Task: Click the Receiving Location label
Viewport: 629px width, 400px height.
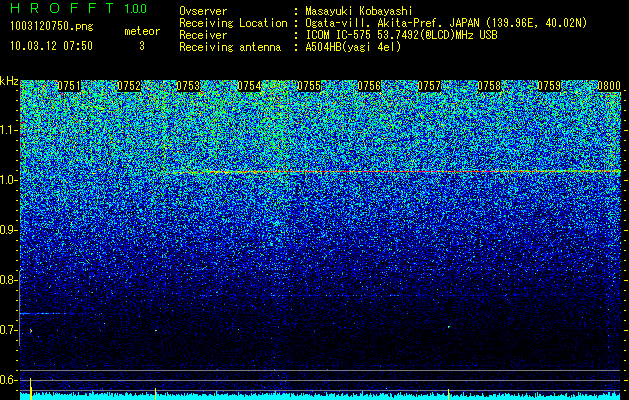Action: (233, 23)
